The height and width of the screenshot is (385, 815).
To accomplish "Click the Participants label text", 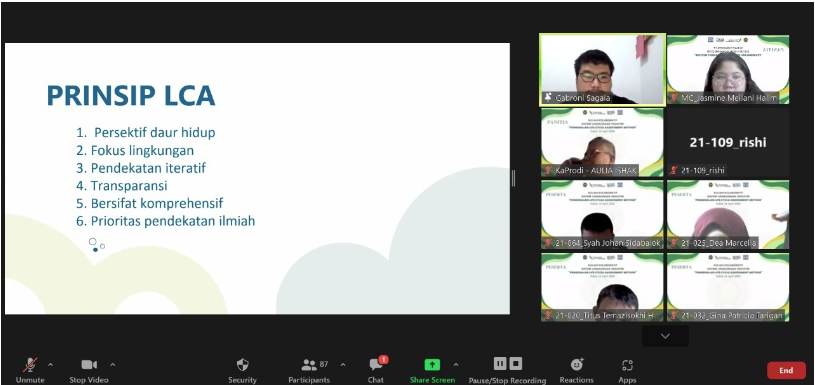I will click(x=309, y=380).
